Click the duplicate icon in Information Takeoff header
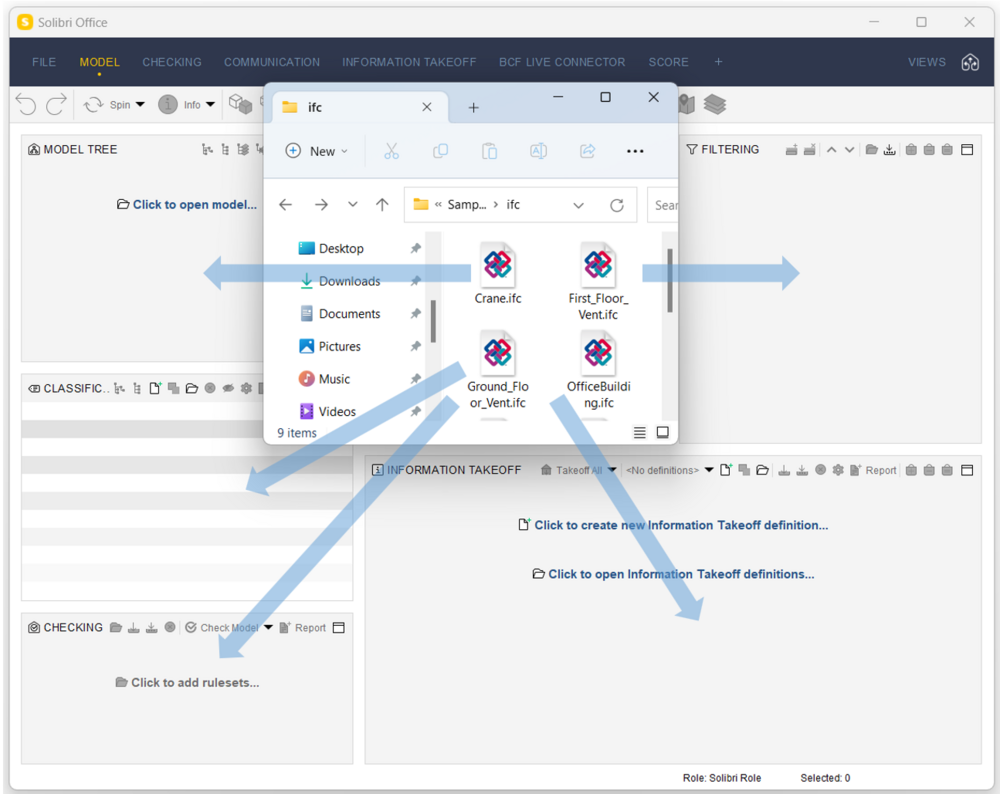The width and height of the screenshot is (1000, 794). (744, 470)
